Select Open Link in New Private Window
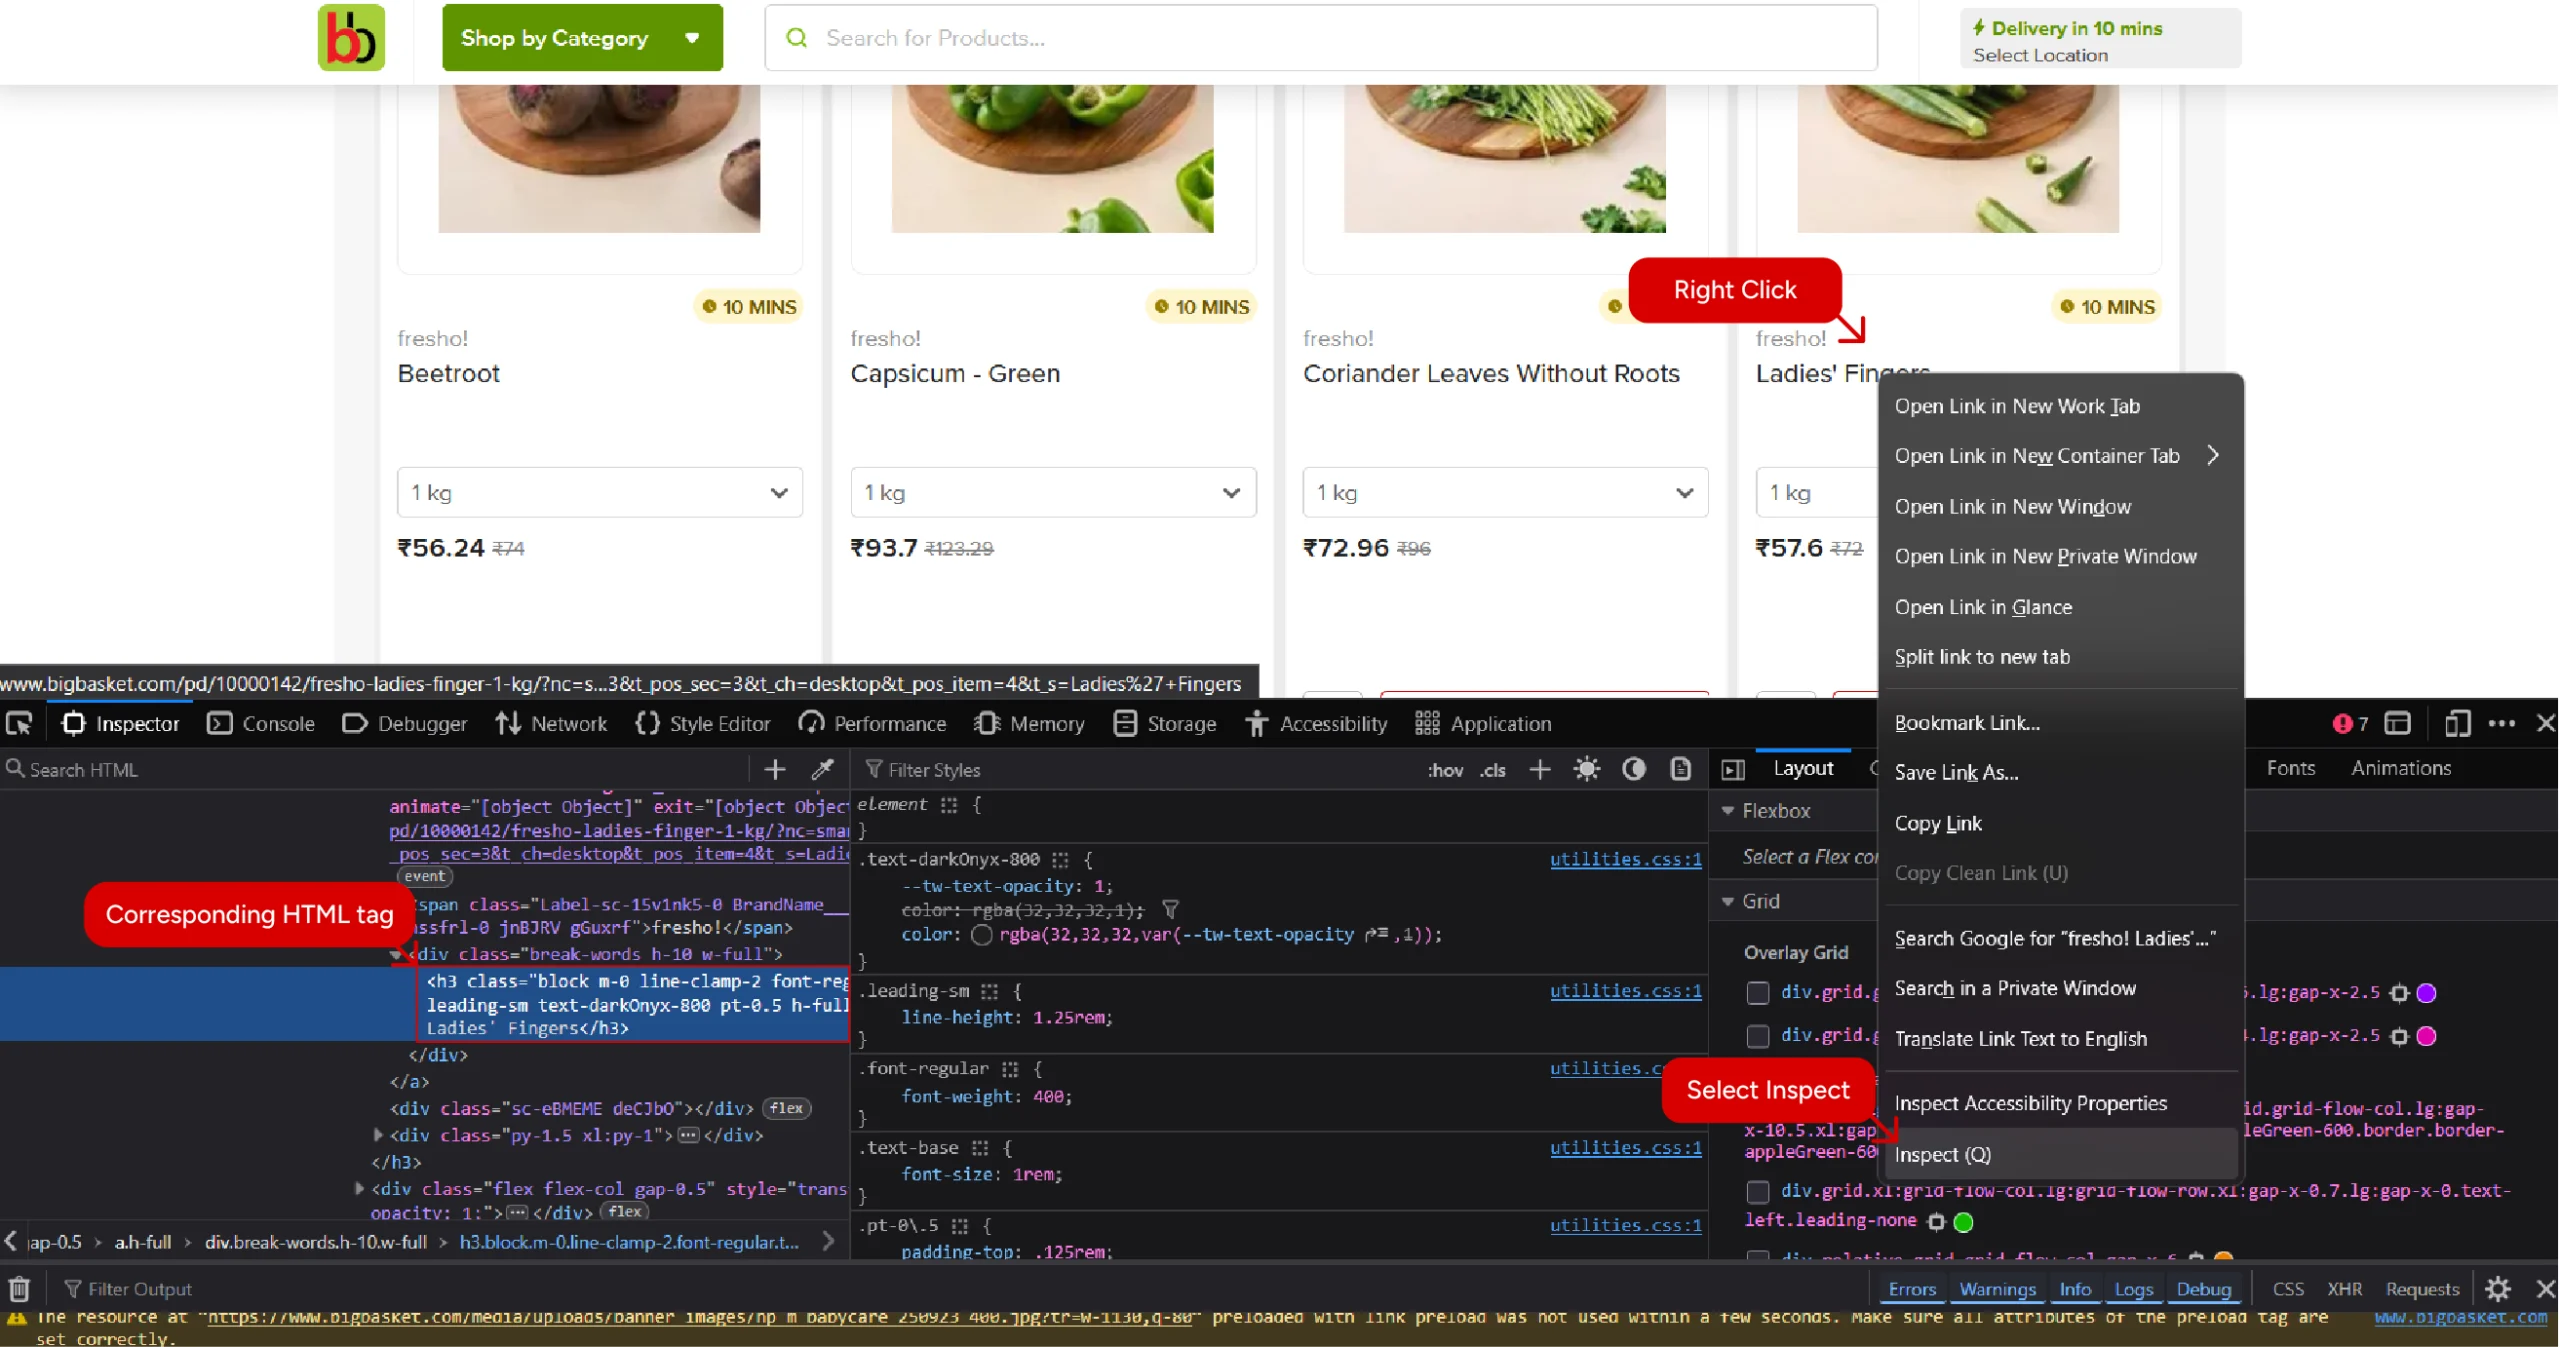 [x=2045, y=556]
